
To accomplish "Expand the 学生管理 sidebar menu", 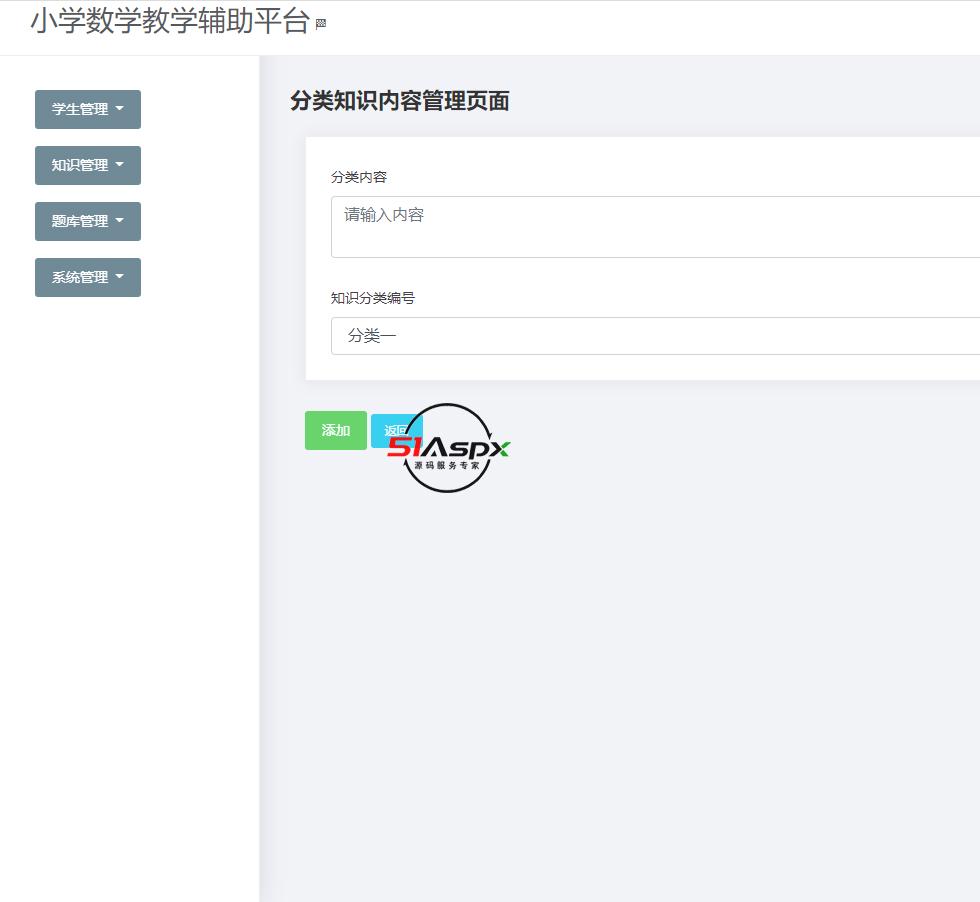I will pyautogui.click(x=87, y=109).
